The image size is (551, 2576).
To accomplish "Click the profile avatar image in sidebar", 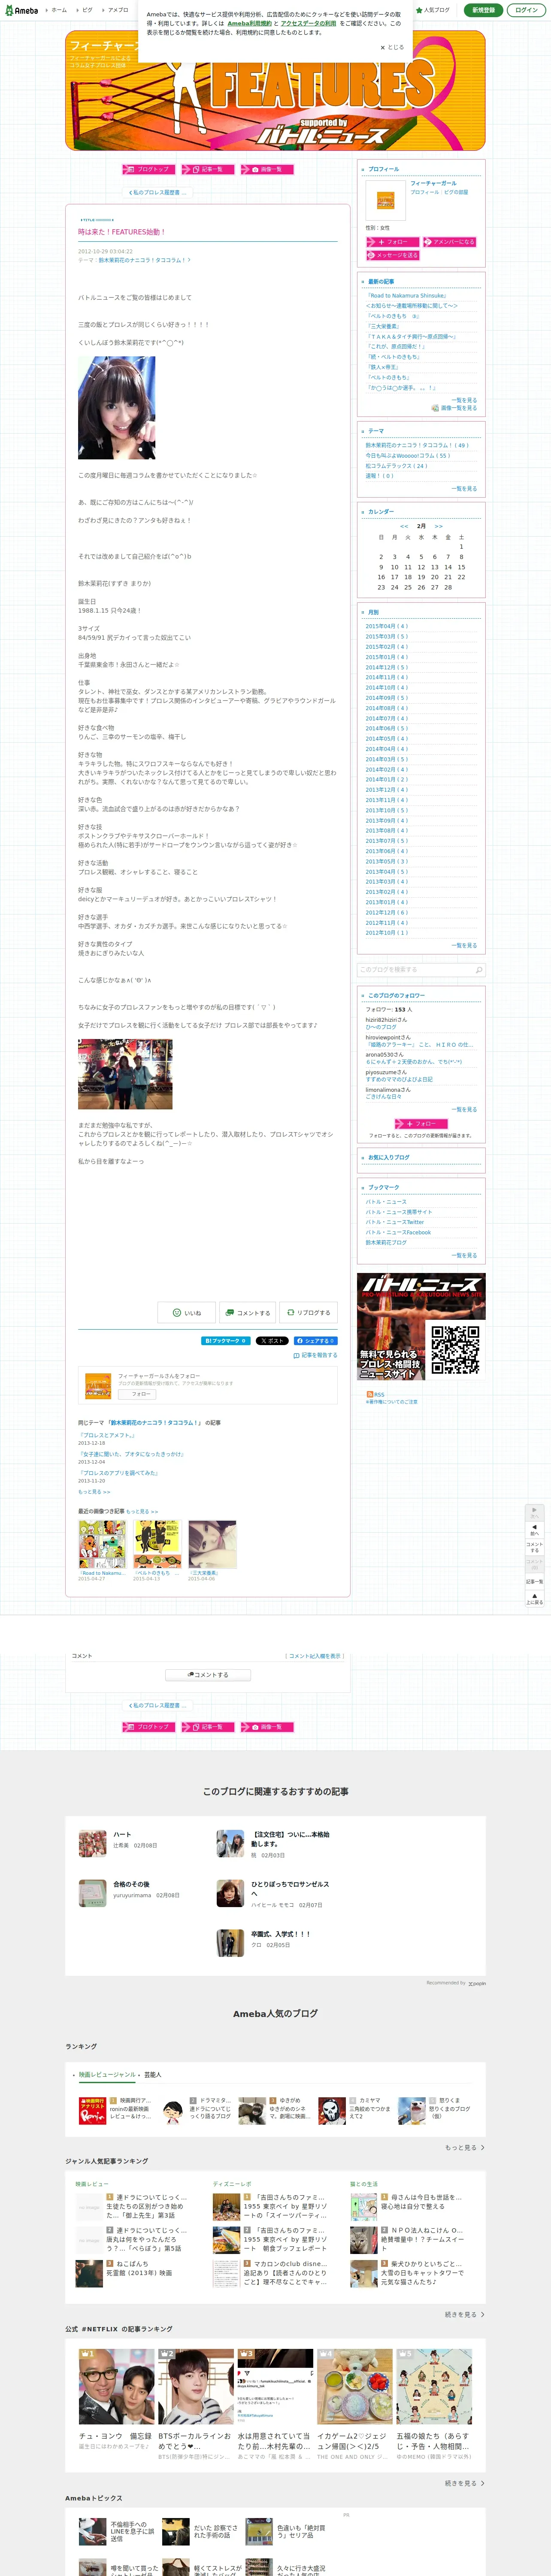I will click(x=385, y=200).
